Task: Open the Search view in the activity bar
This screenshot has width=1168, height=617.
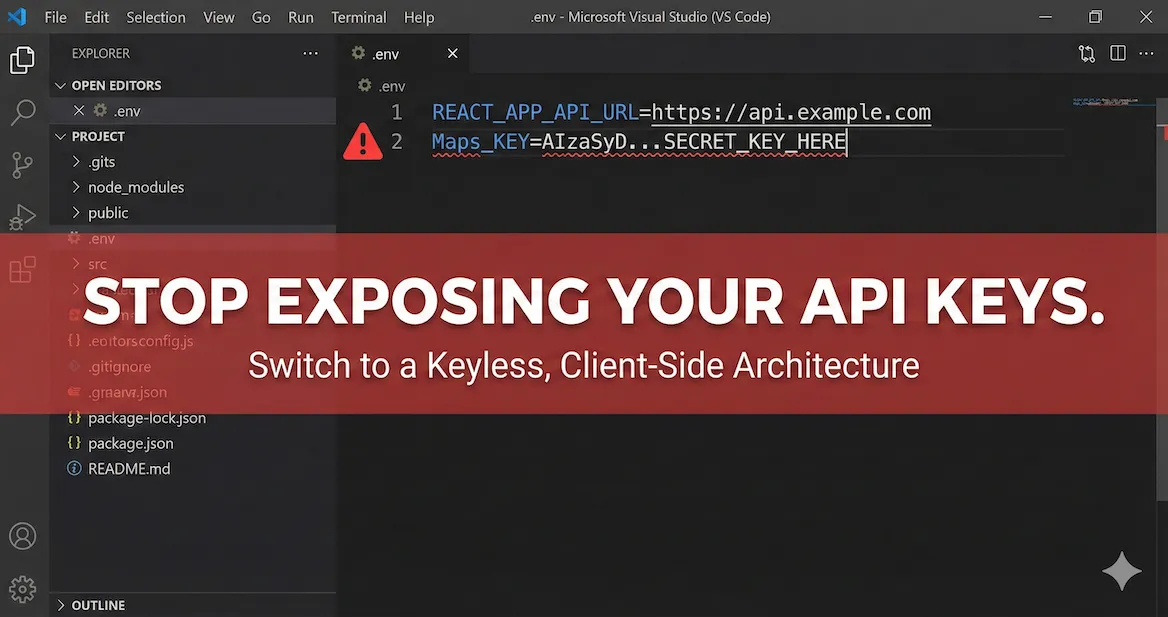Action: point(22,112)
